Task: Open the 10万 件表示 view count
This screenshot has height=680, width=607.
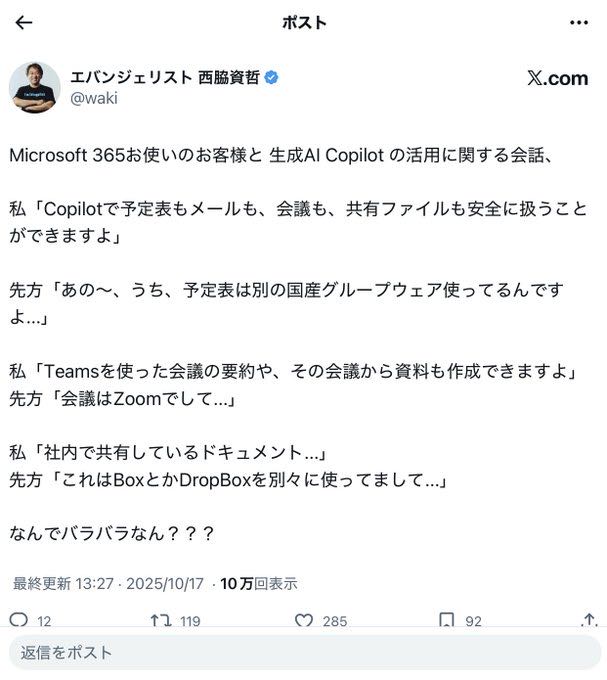Action: tap(258, 583)
